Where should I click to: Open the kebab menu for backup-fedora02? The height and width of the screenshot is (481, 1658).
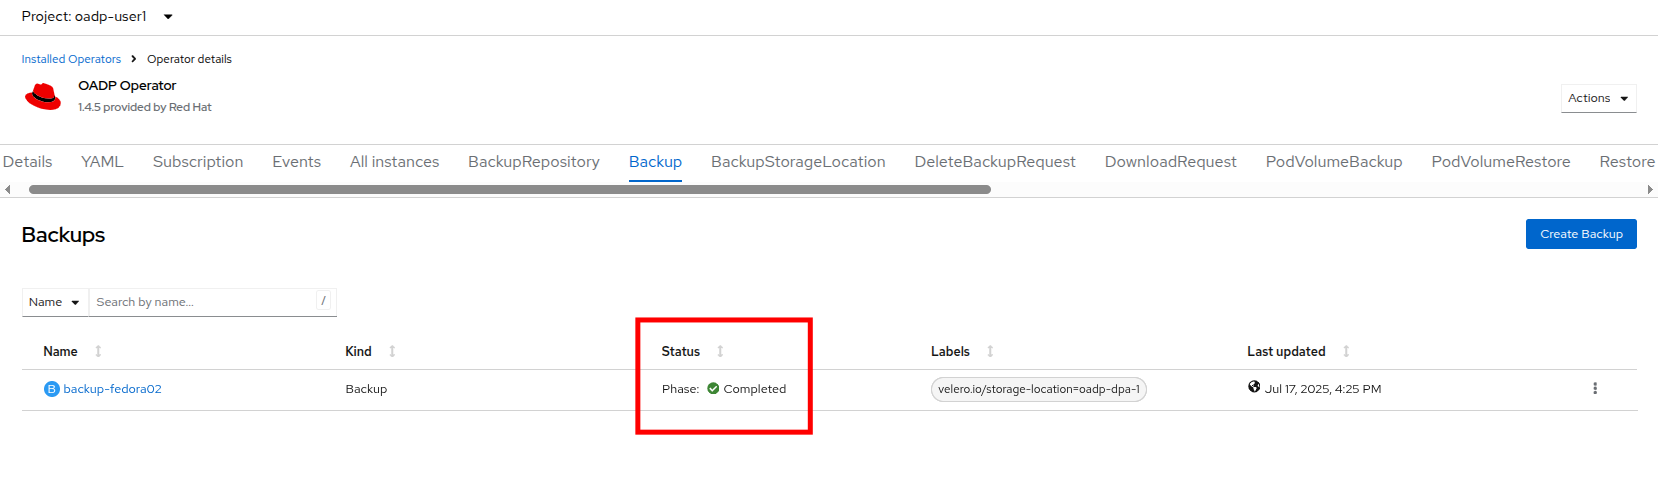click(1594, 389)
